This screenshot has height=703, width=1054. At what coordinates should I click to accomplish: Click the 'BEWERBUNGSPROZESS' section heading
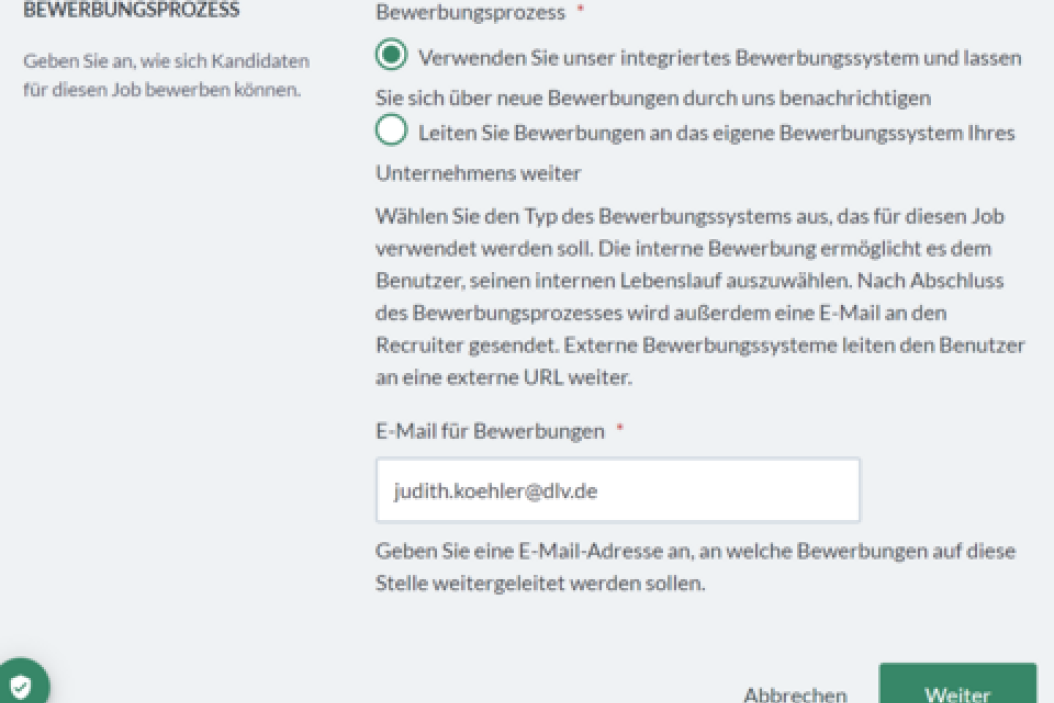tap(131, 9)
